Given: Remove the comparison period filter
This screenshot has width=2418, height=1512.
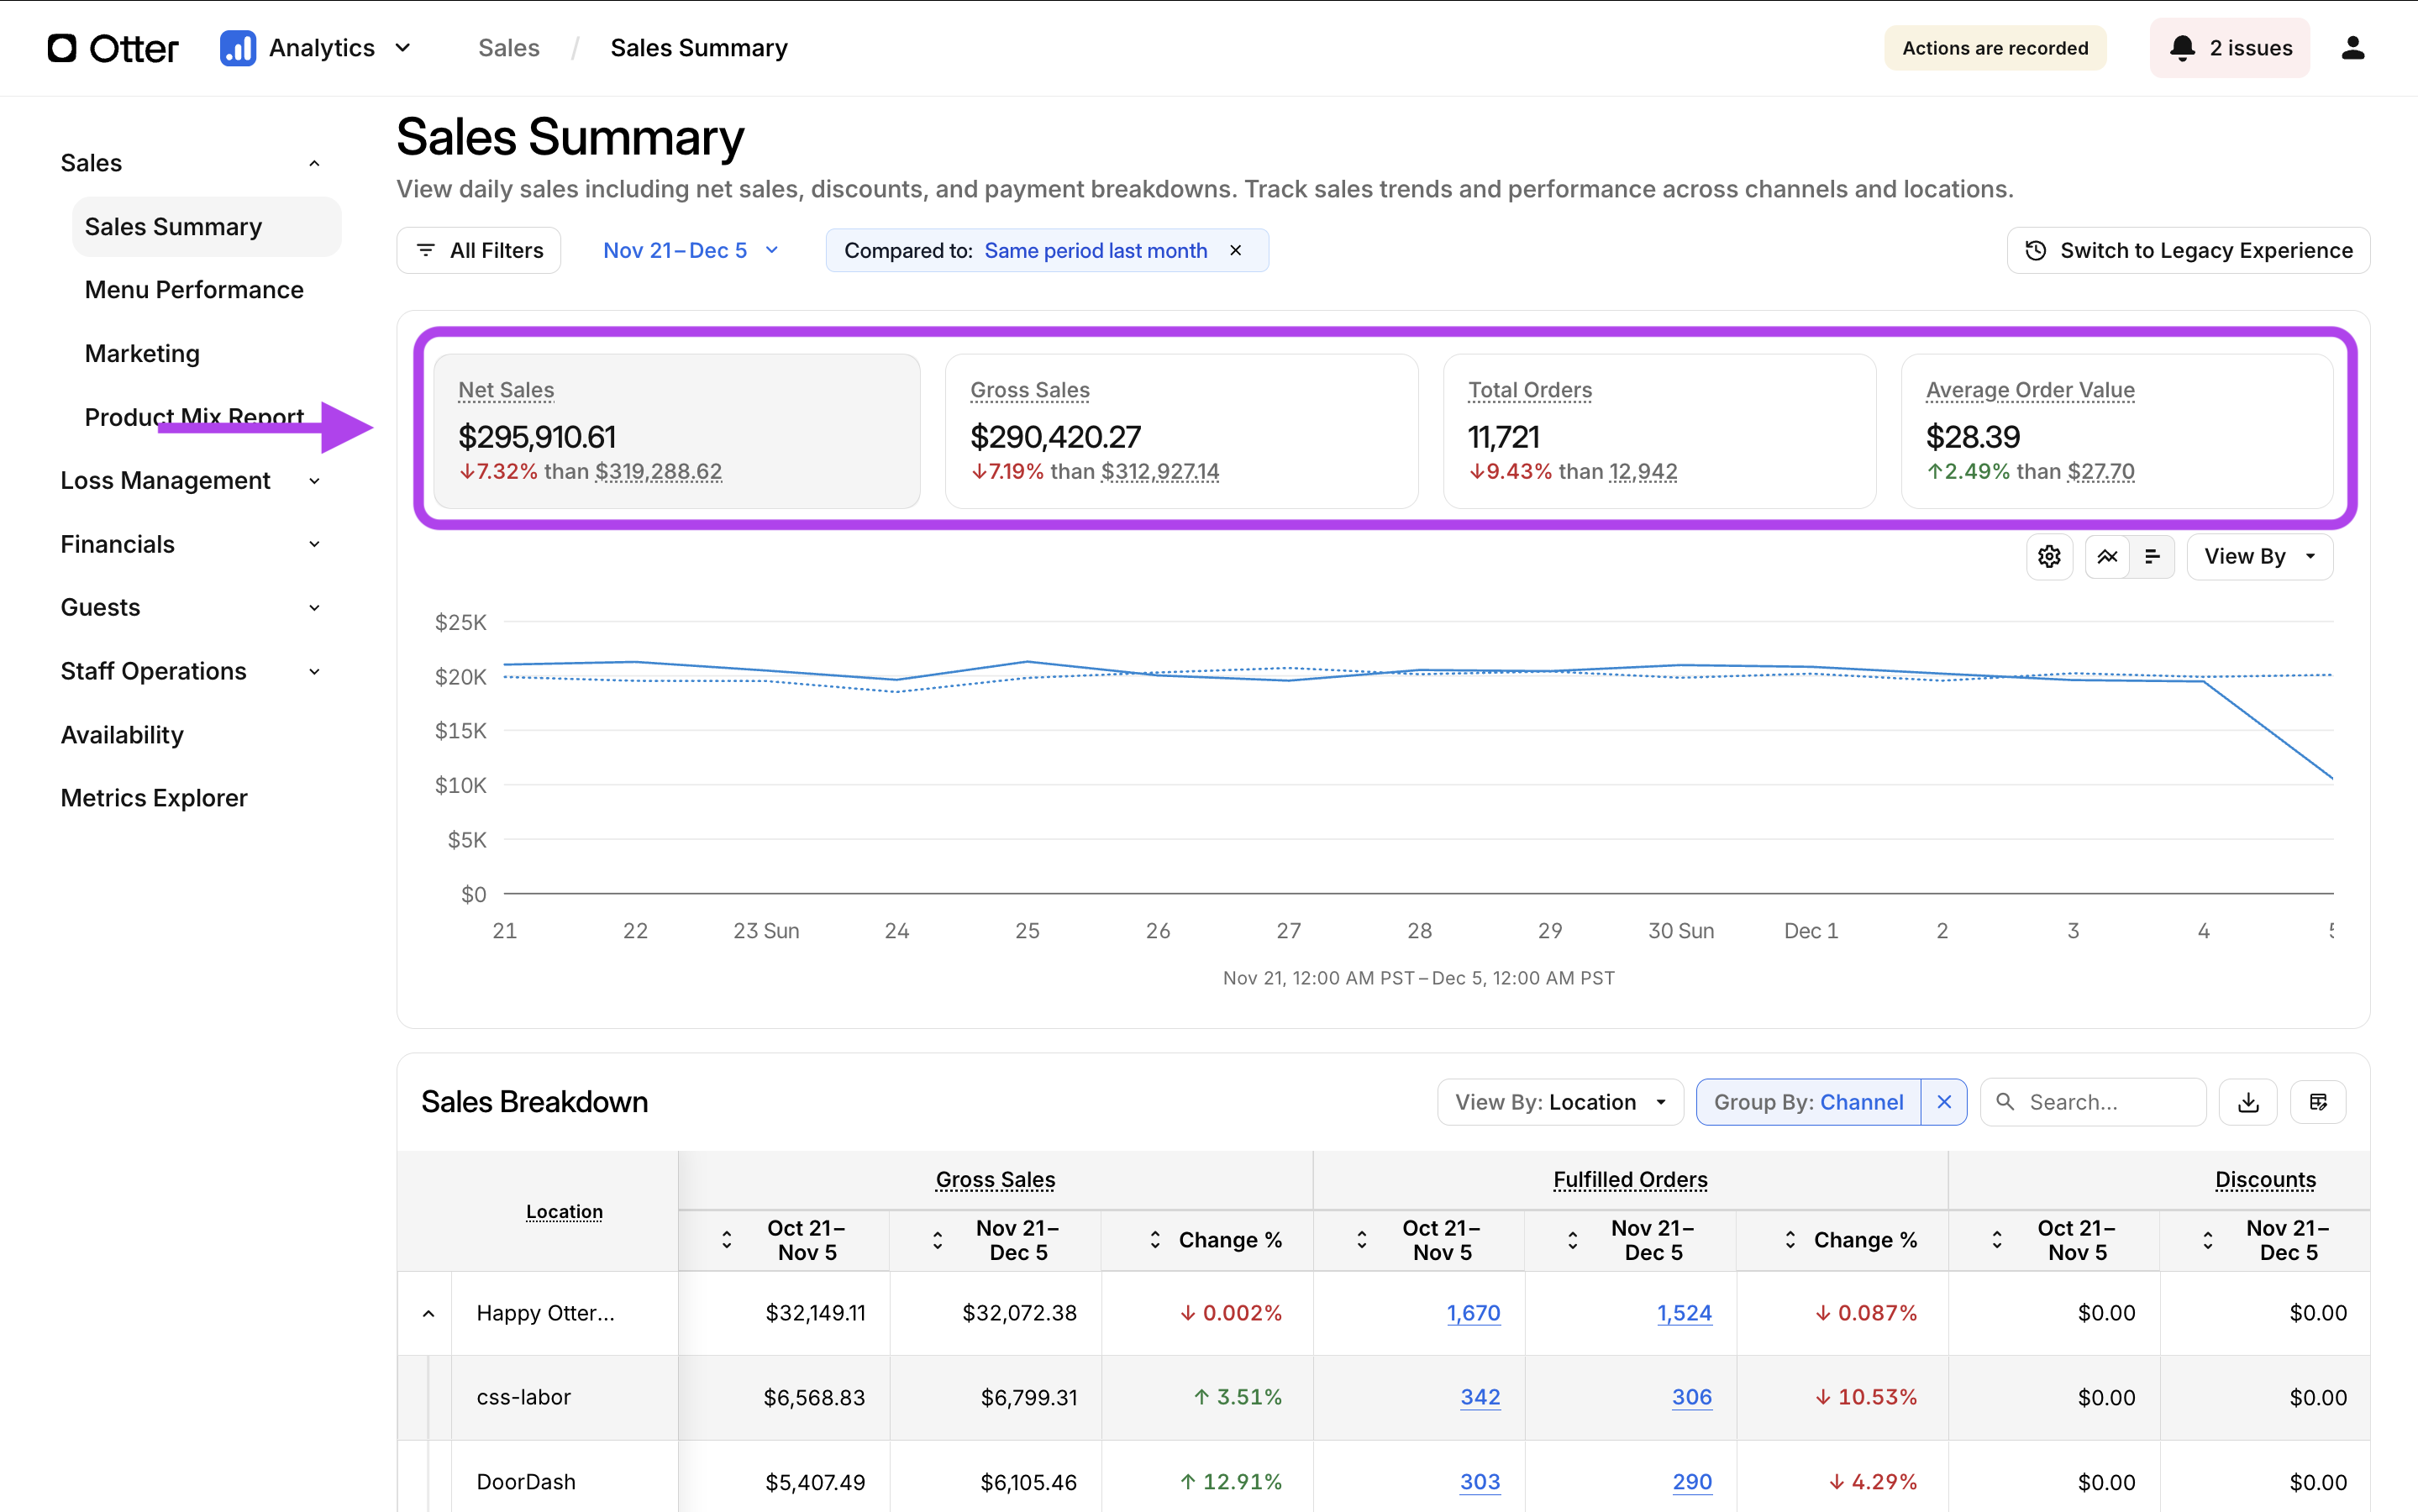Looking at the screenshot, I should click(1236, 250).
